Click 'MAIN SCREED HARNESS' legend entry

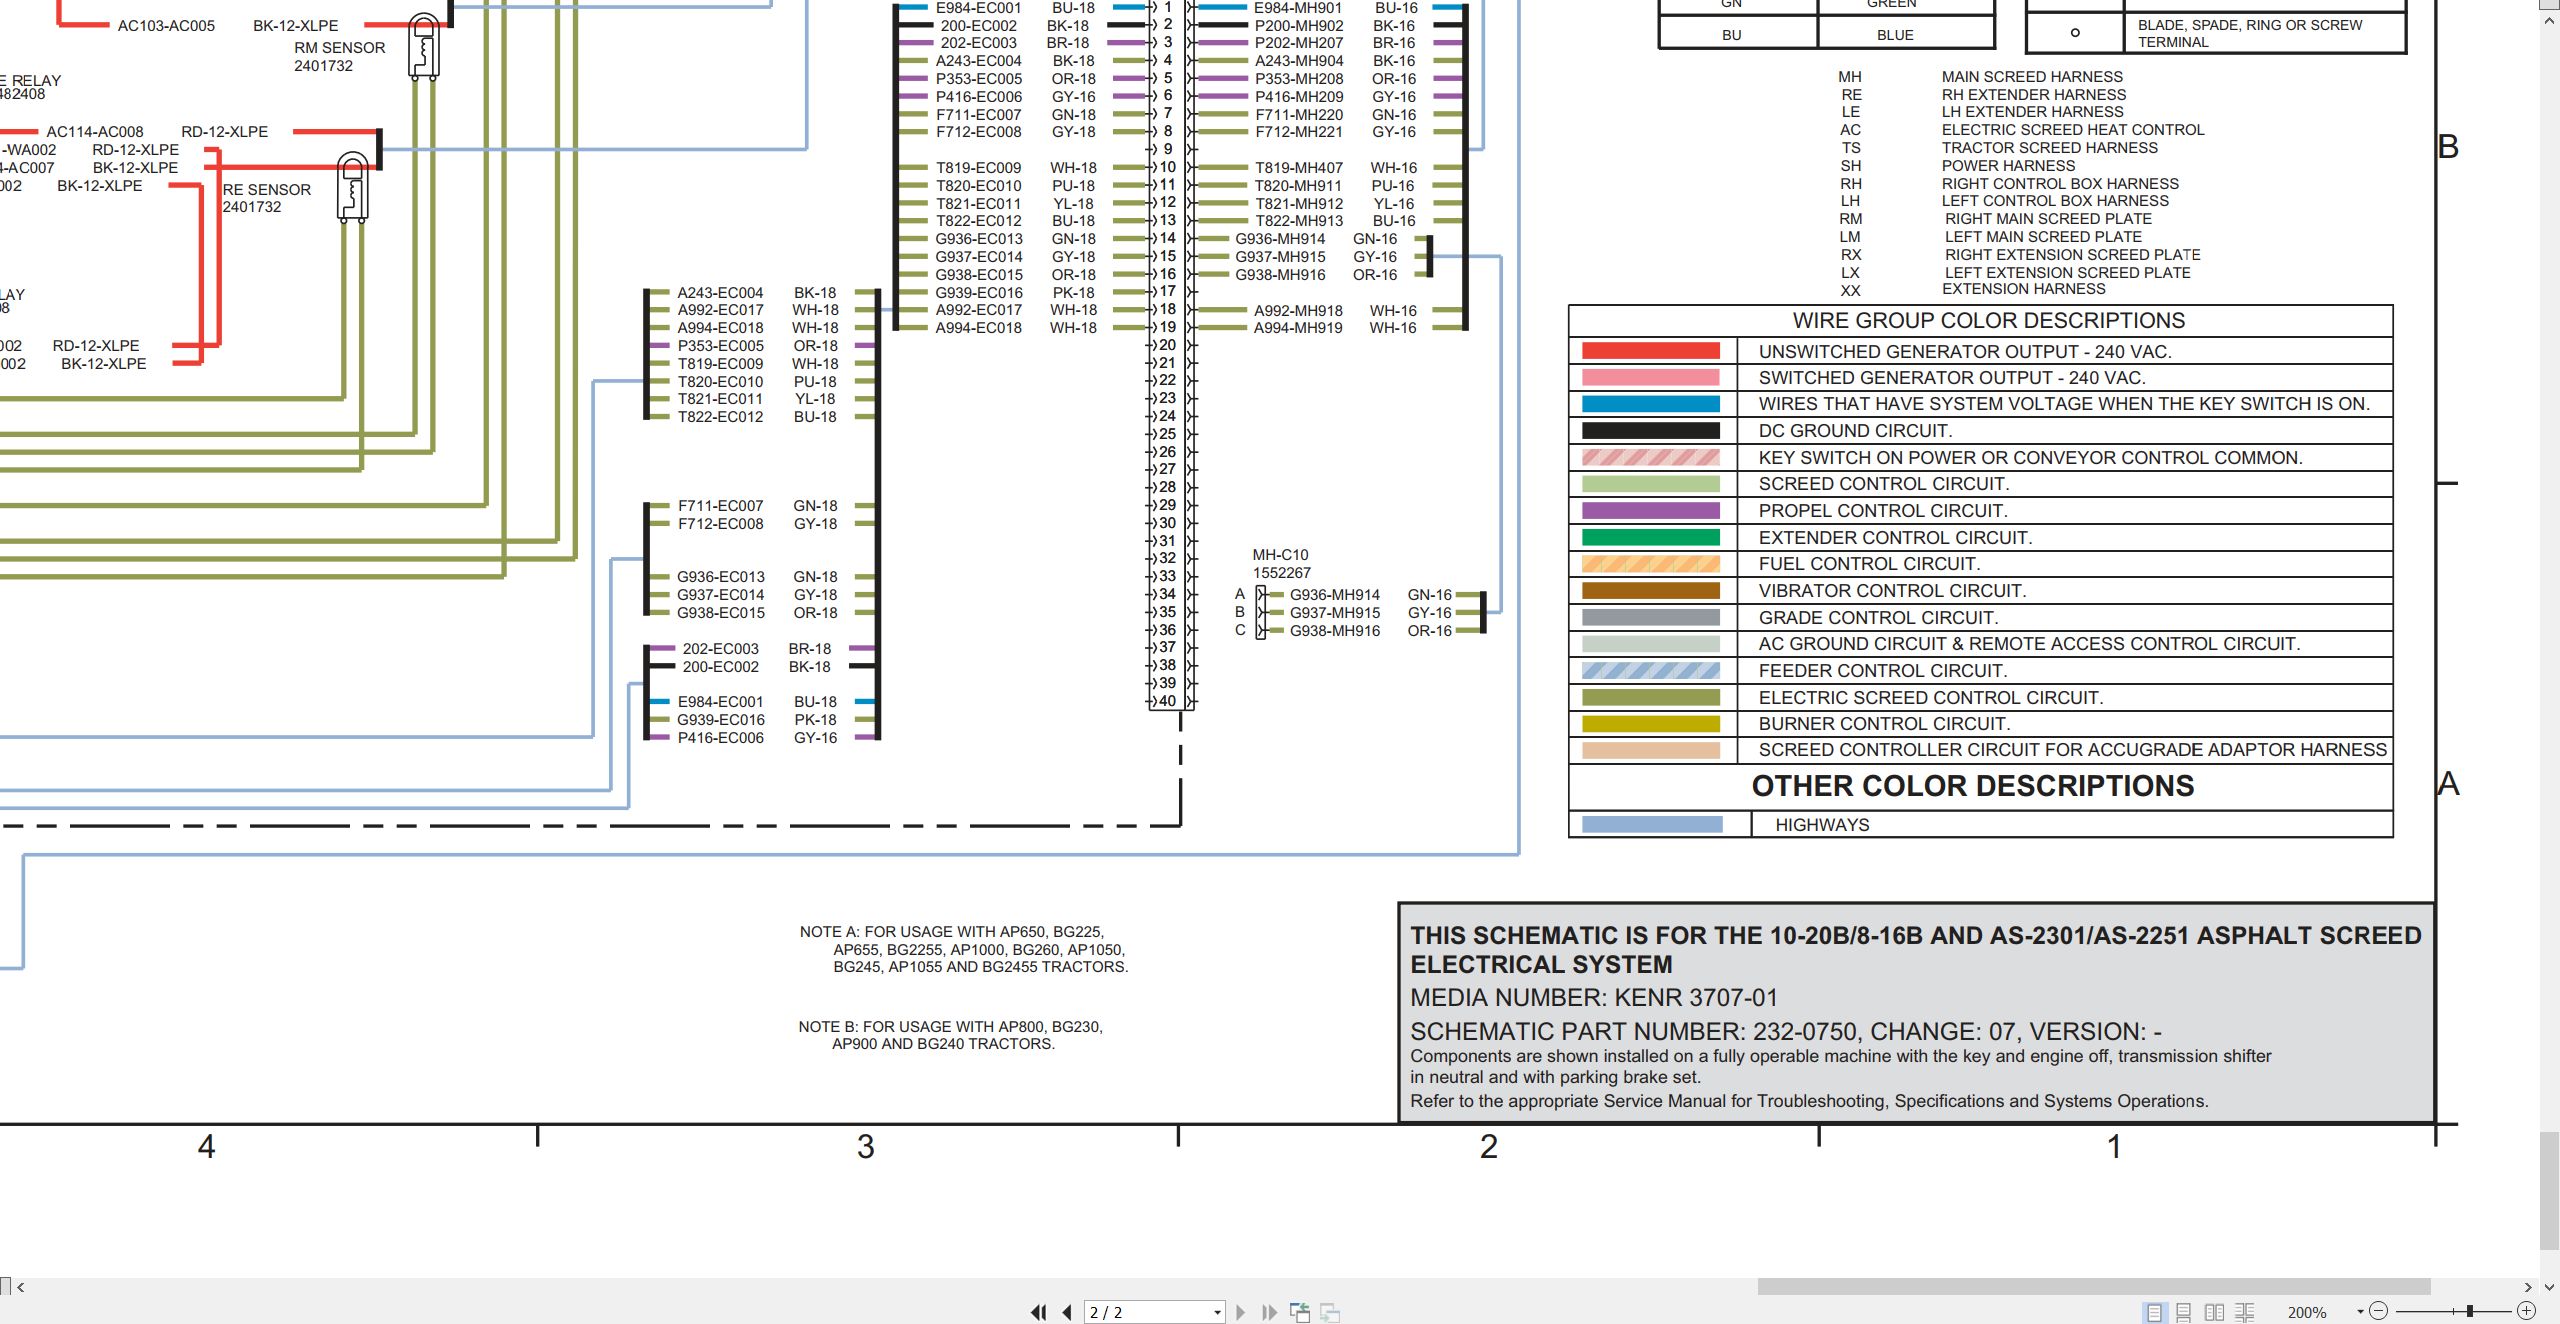[x=2032, y=77]
